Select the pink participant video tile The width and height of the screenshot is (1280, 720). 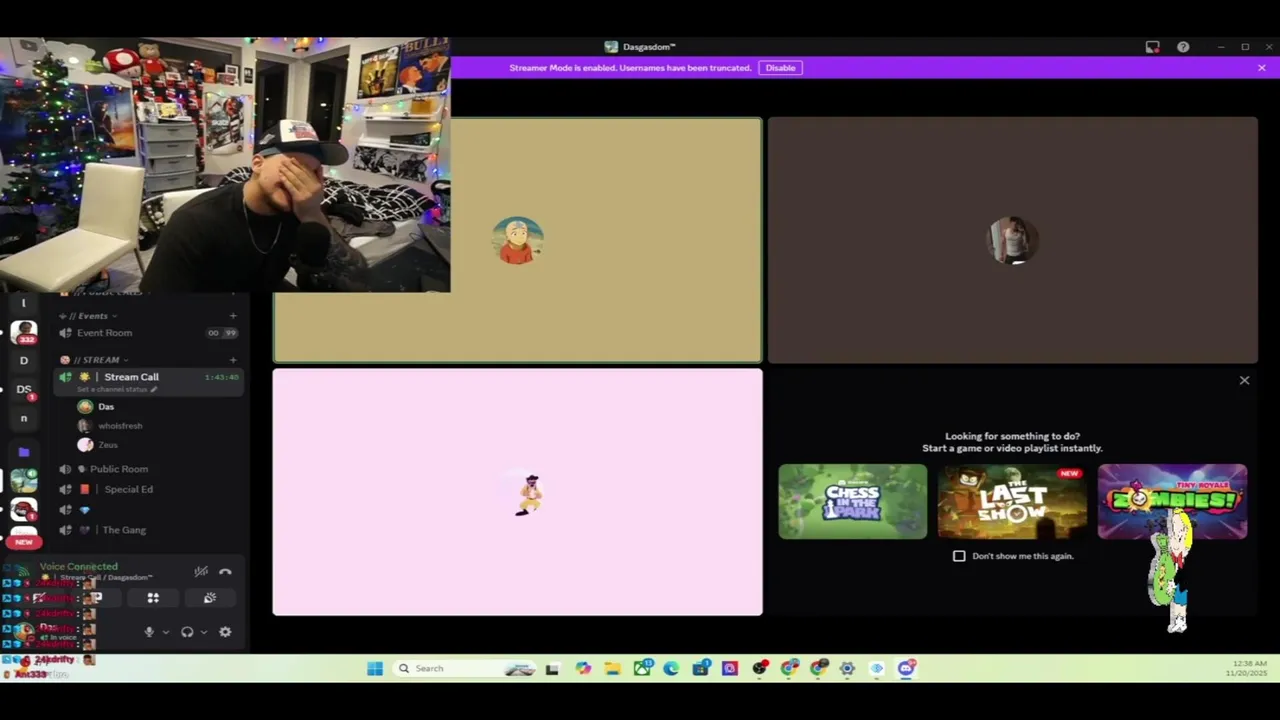(517, 492)
